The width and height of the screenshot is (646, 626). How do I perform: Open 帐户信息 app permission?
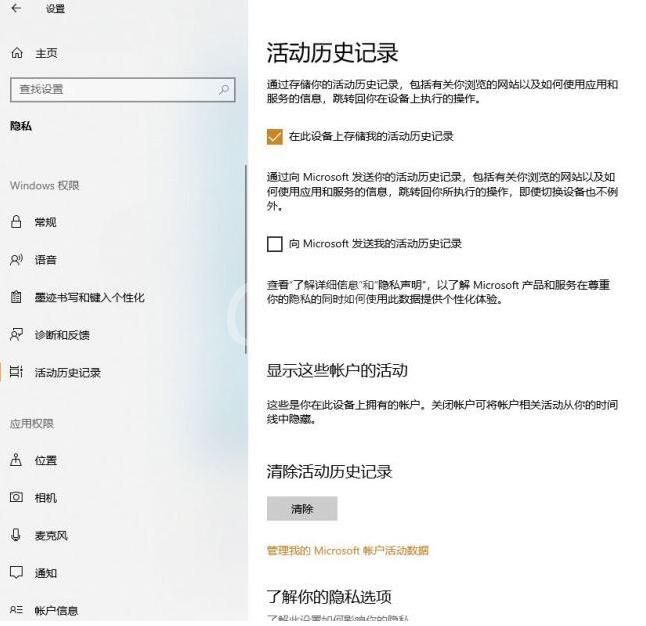(56, 610)
